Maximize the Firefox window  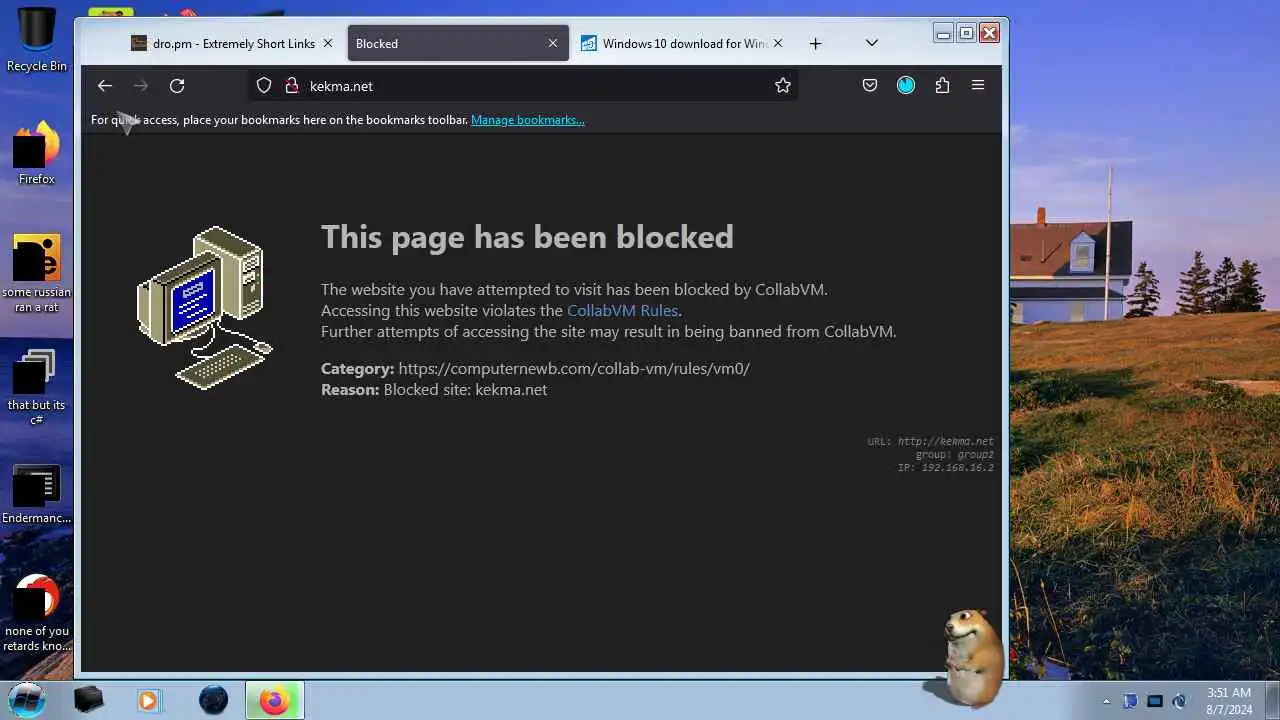(x=966, y=33)
